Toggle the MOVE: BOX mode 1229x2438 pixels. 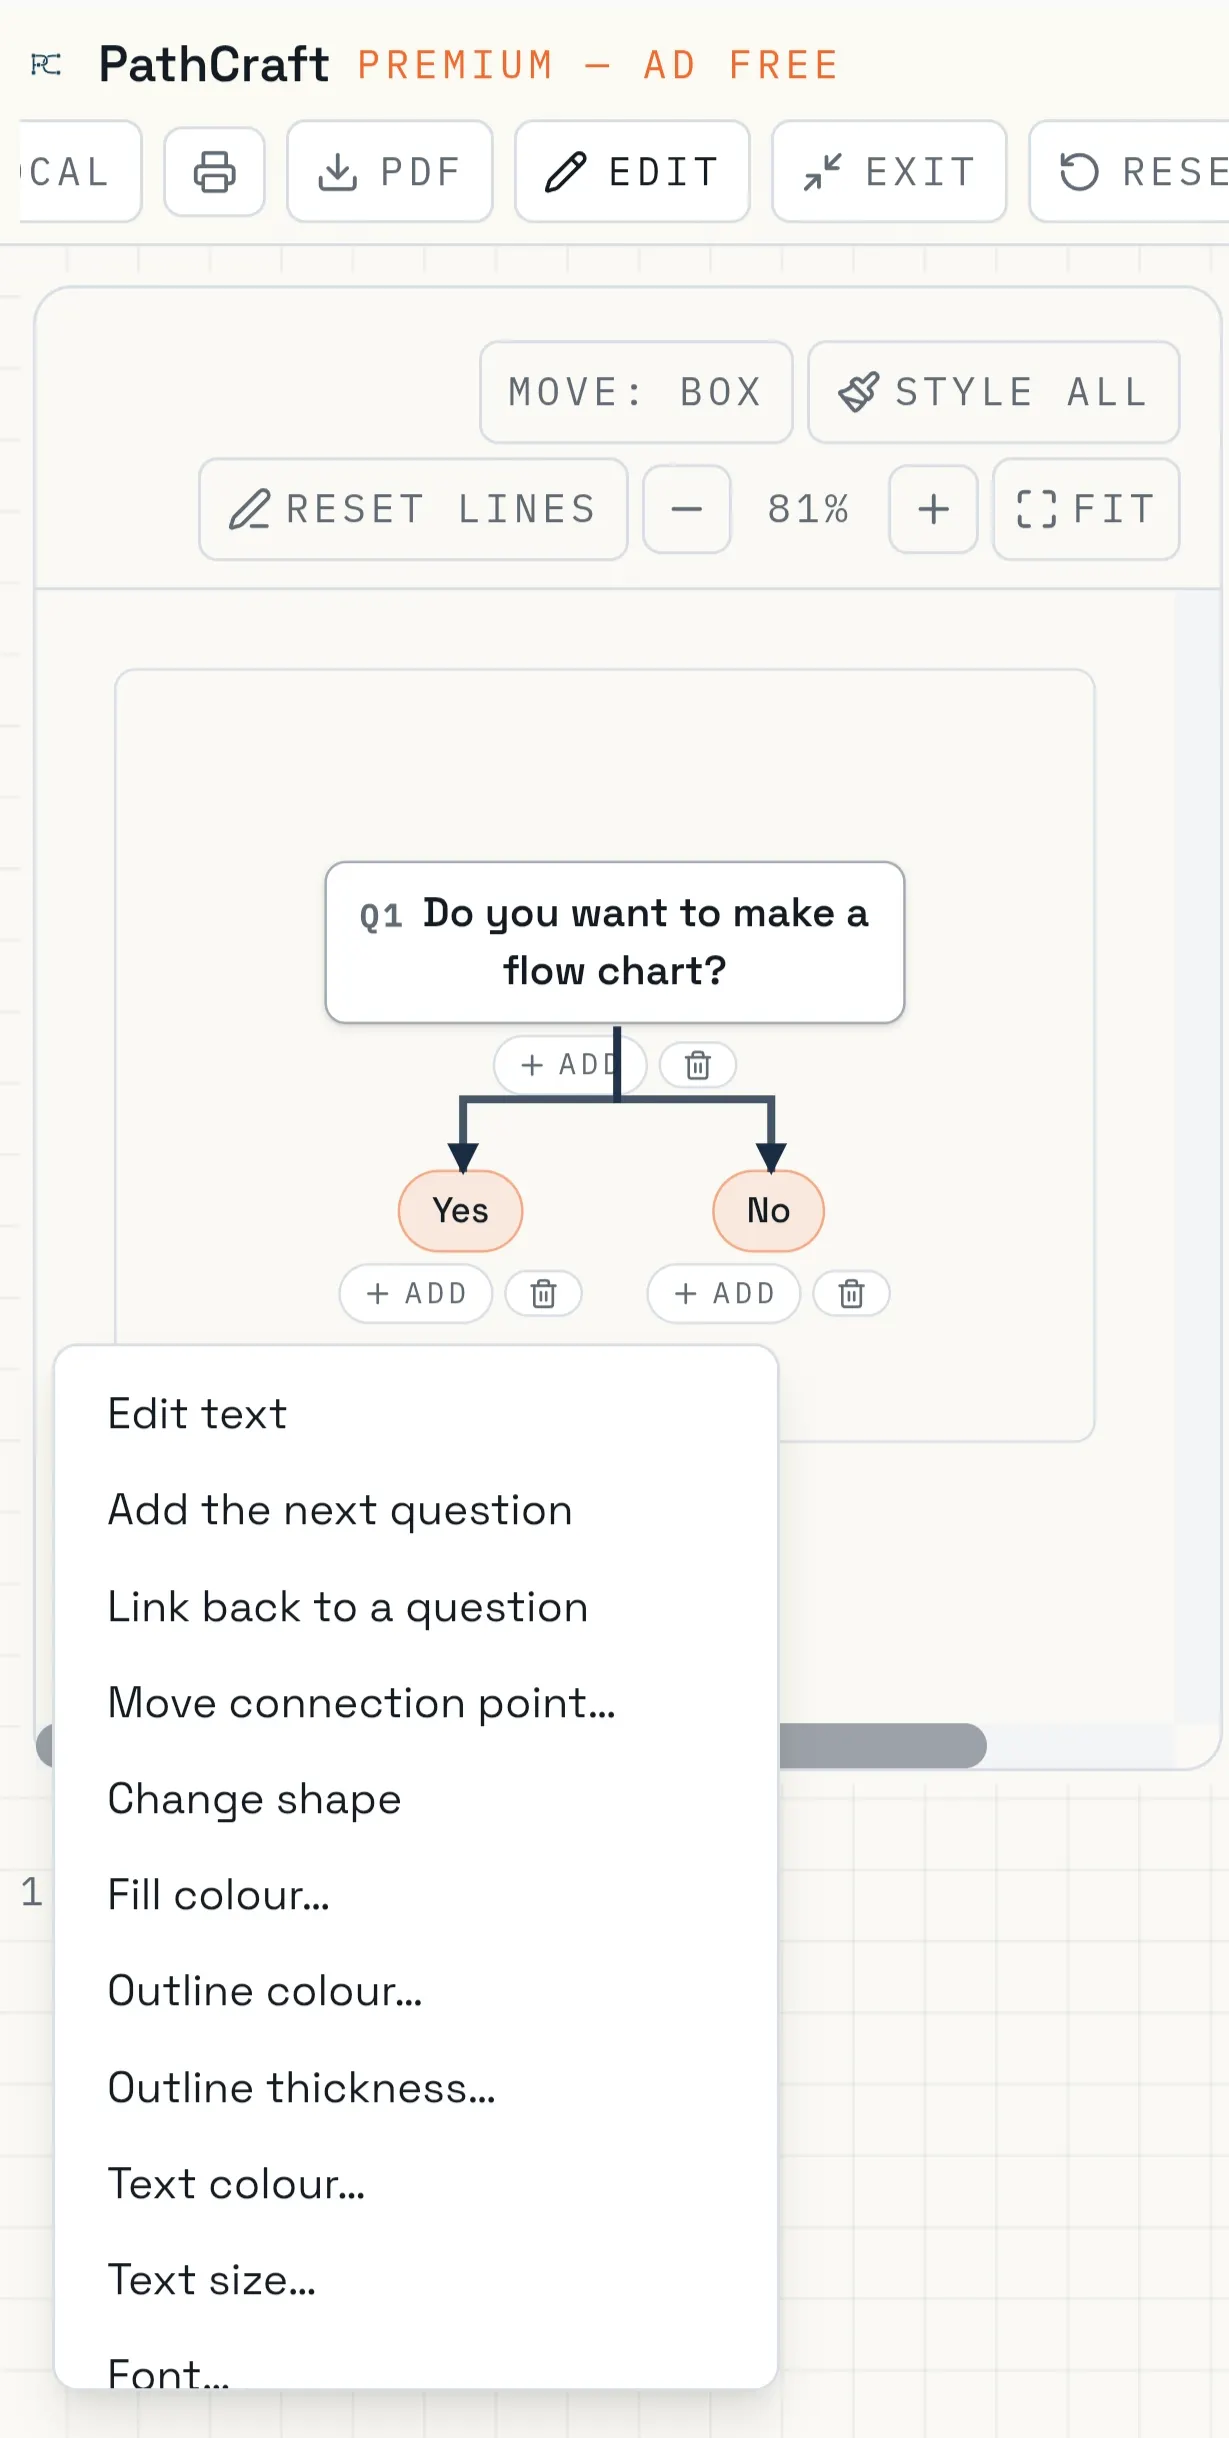(636, 392)
